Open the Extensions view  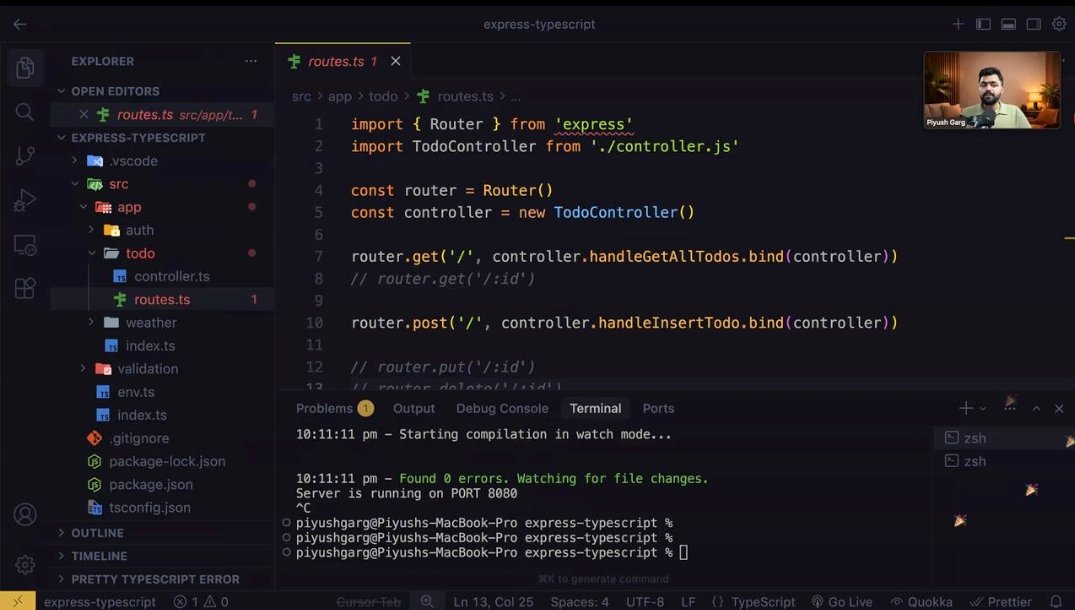24,288
